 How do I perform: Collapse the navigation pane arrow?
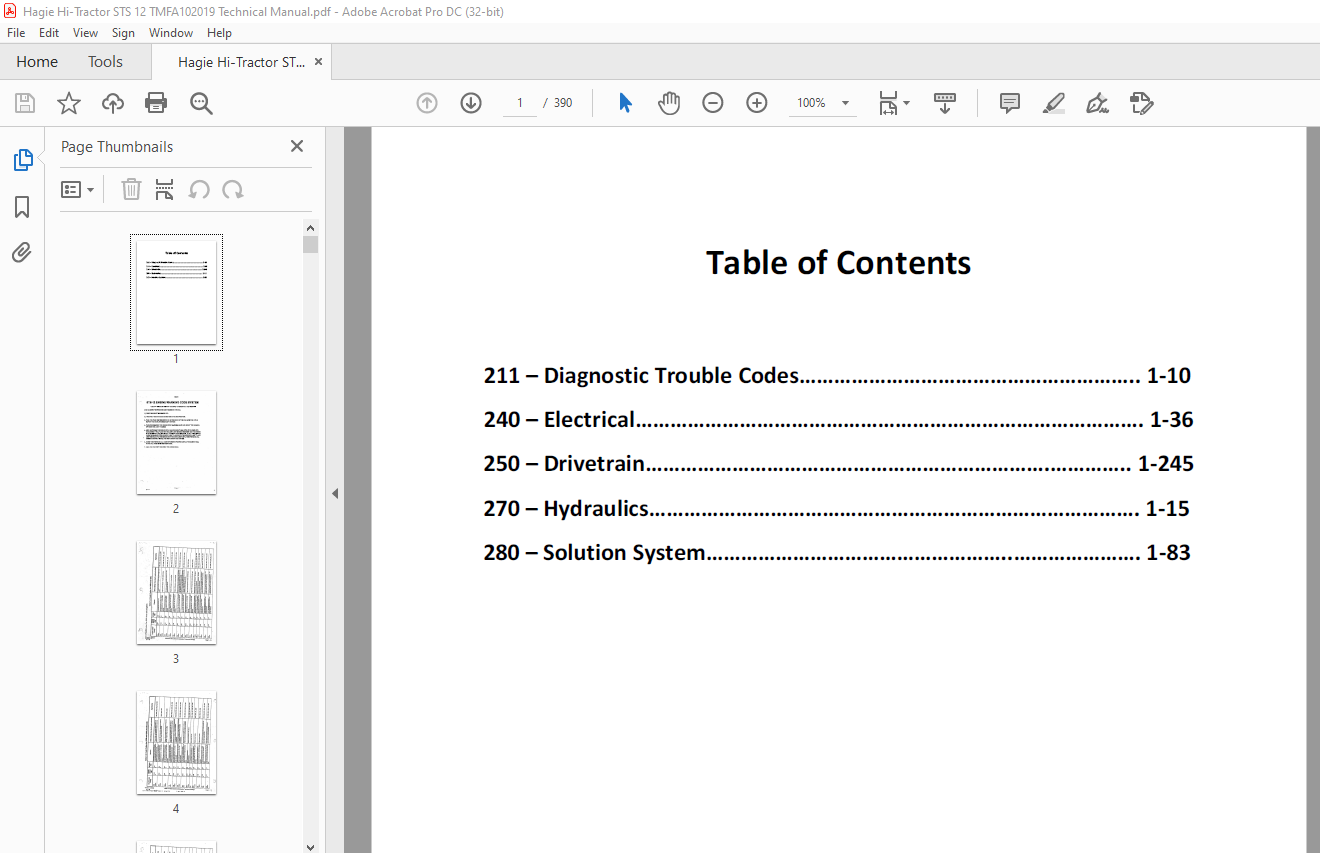click(335, 493)
